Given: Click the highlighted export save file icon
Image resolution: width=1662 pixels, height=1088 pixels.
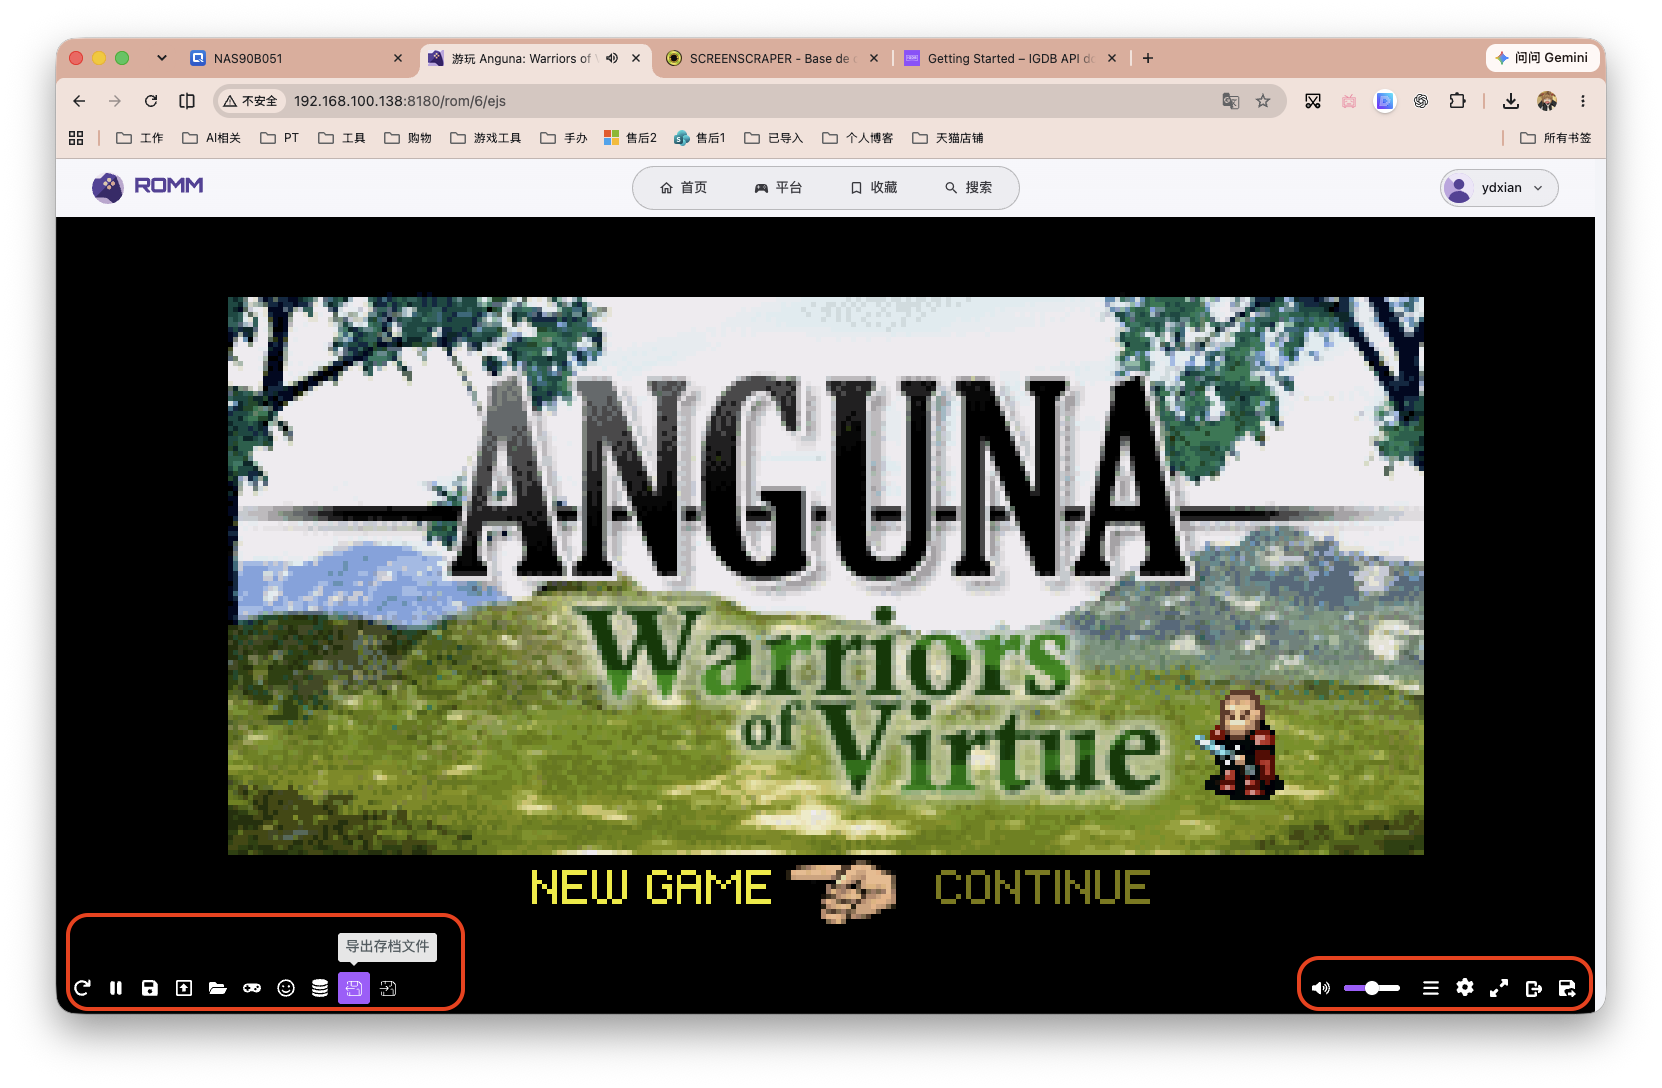Looking at the screenshot, I should click(354, 988).
